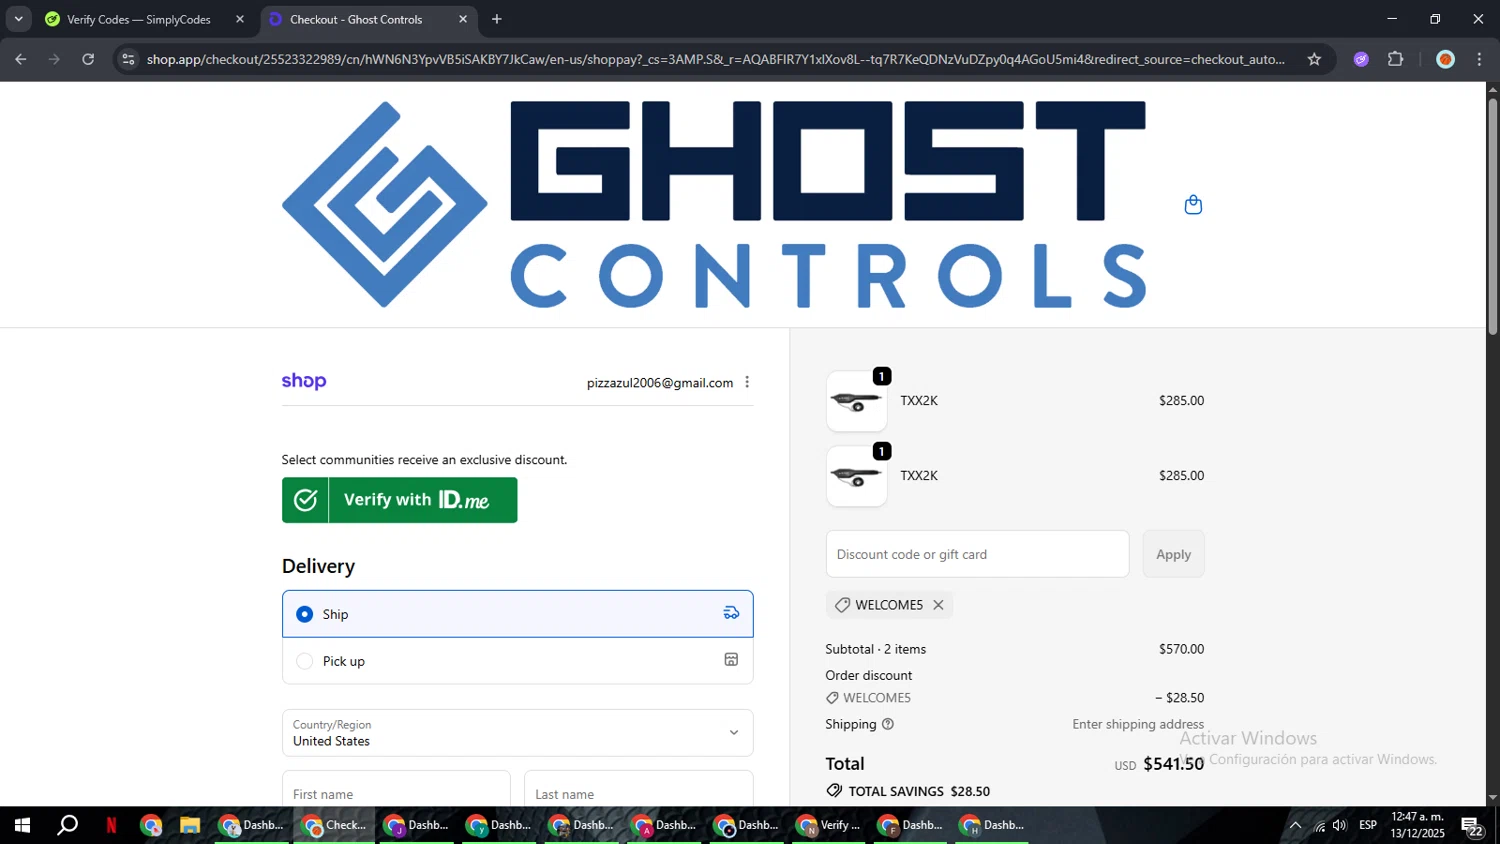Open Windows search in the taskbar

[x=67, y=825]
